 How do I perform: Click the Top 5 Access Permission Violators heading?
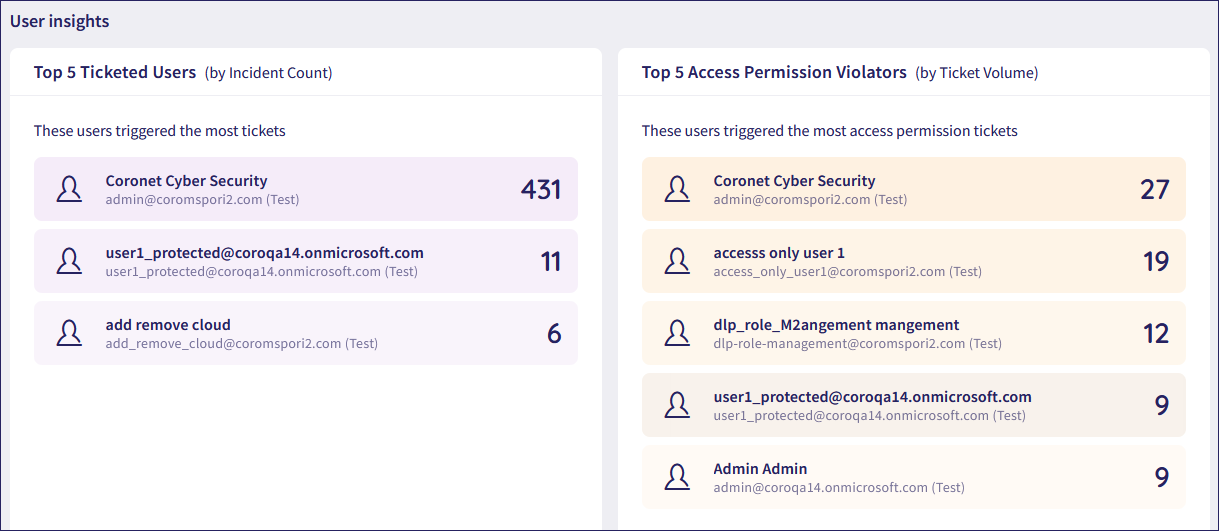click(774, 72)
